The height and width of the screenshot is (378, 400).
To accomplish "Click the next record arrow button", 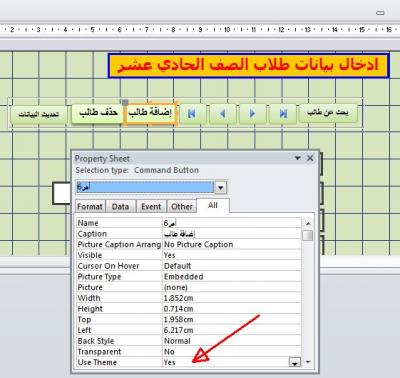I will pyautogui.click(x=252, y=114).
